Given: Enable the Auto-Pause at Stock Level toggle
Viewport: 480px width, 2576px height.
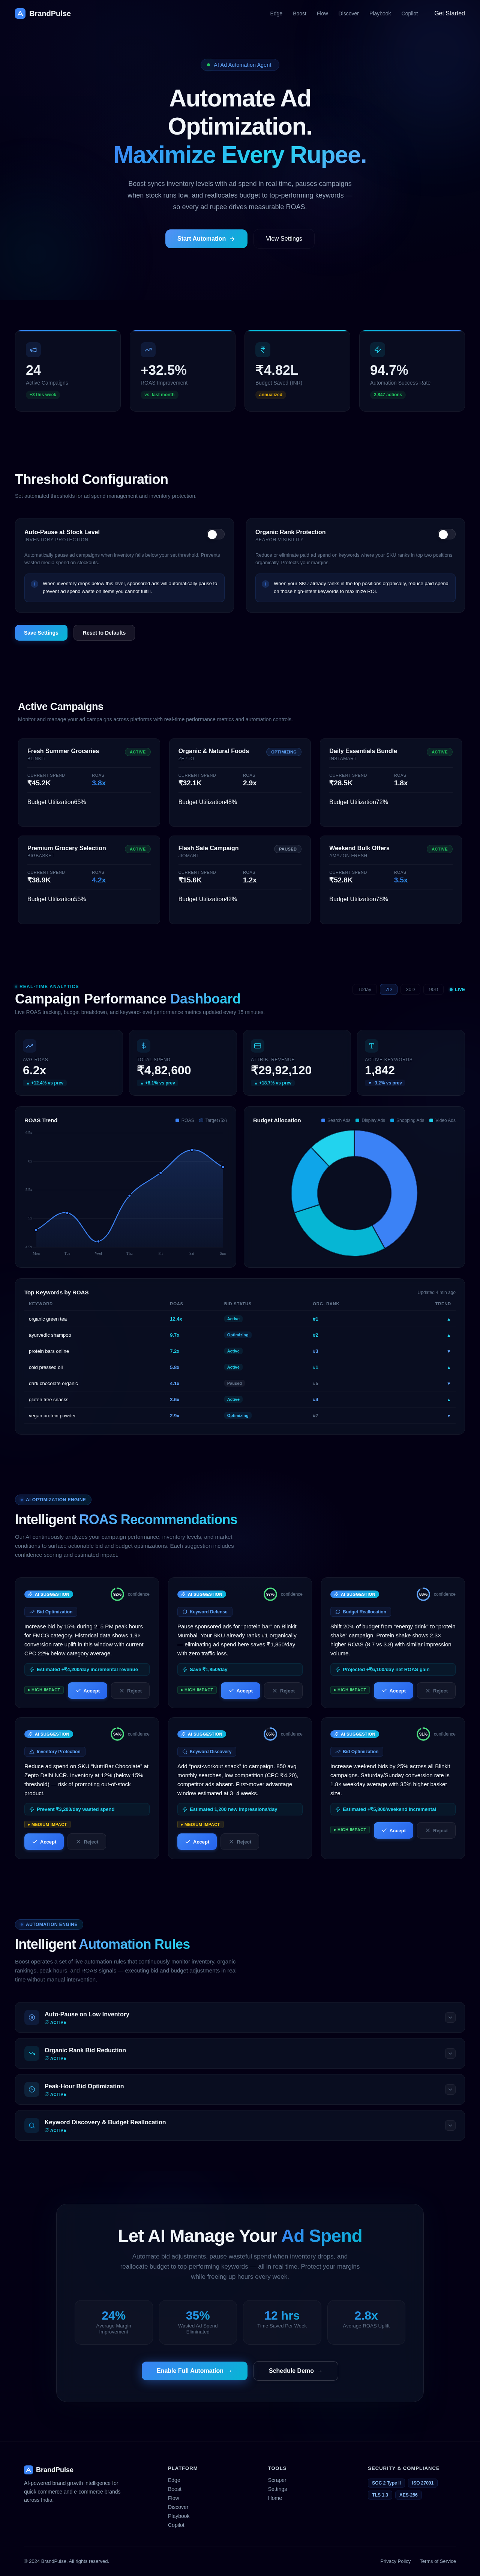Looking at the screenshot, I should click(x=215, y=534).
